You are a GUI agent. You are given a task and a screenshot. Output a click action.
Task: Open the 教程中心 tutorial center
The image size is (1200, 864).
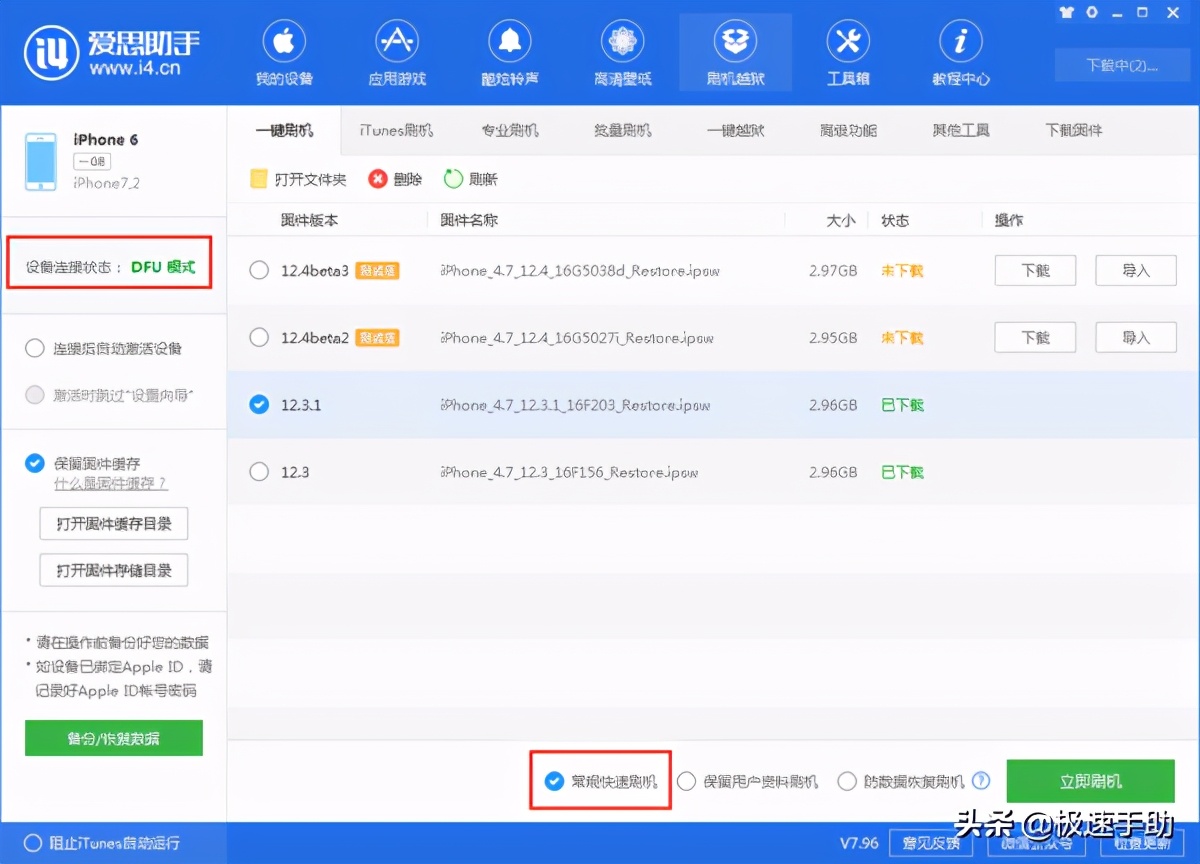(960, 52)
